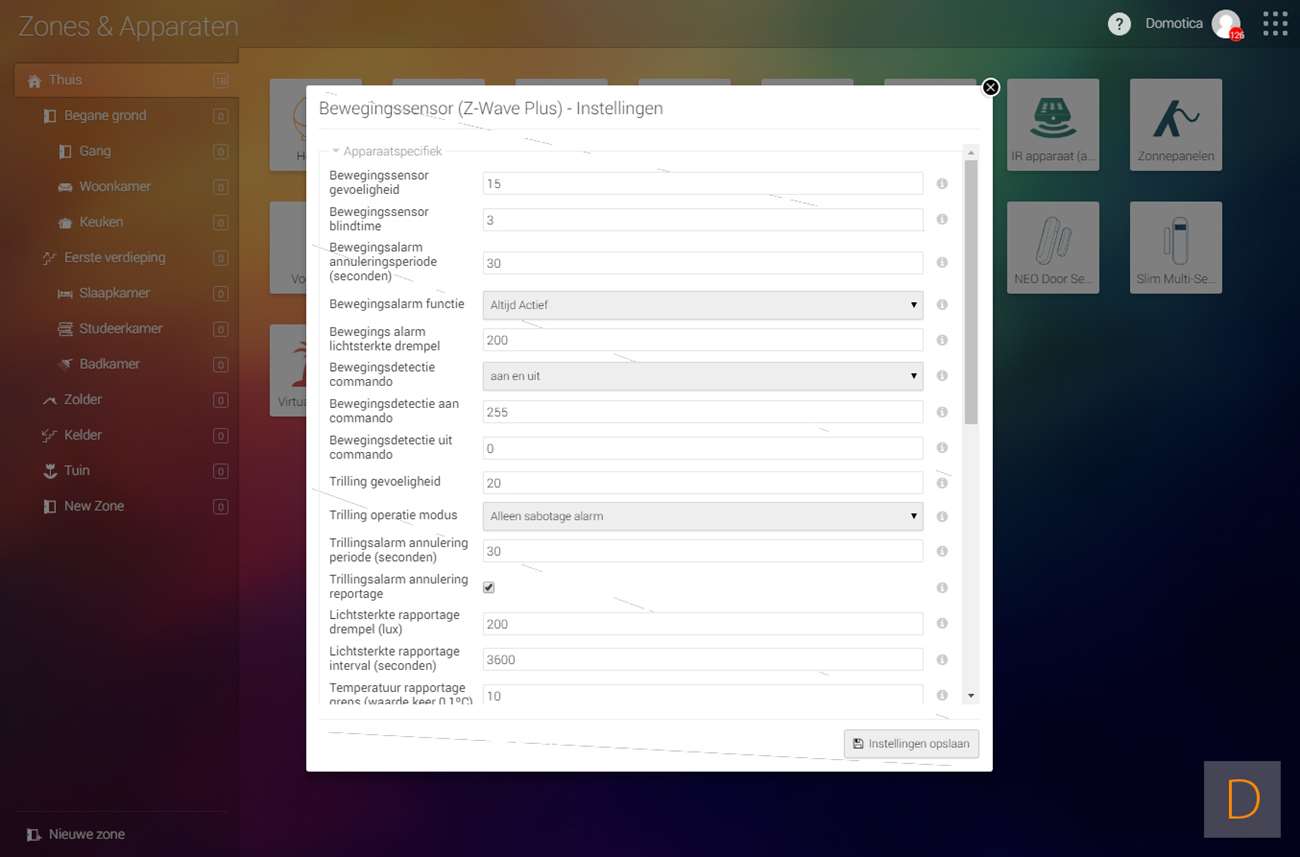This screenshot has height=857, width=1300.
Task: Edit the Bewegingsdetectie aan commando field
Action: [702, 412]
